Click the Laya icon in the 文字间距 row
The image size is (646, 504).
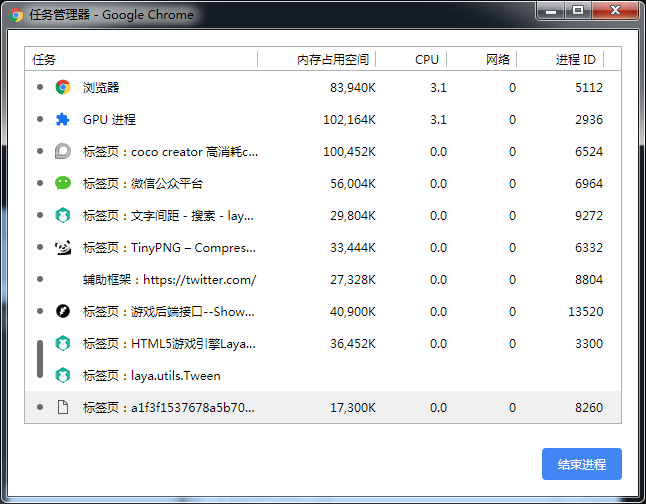point(63,215)
